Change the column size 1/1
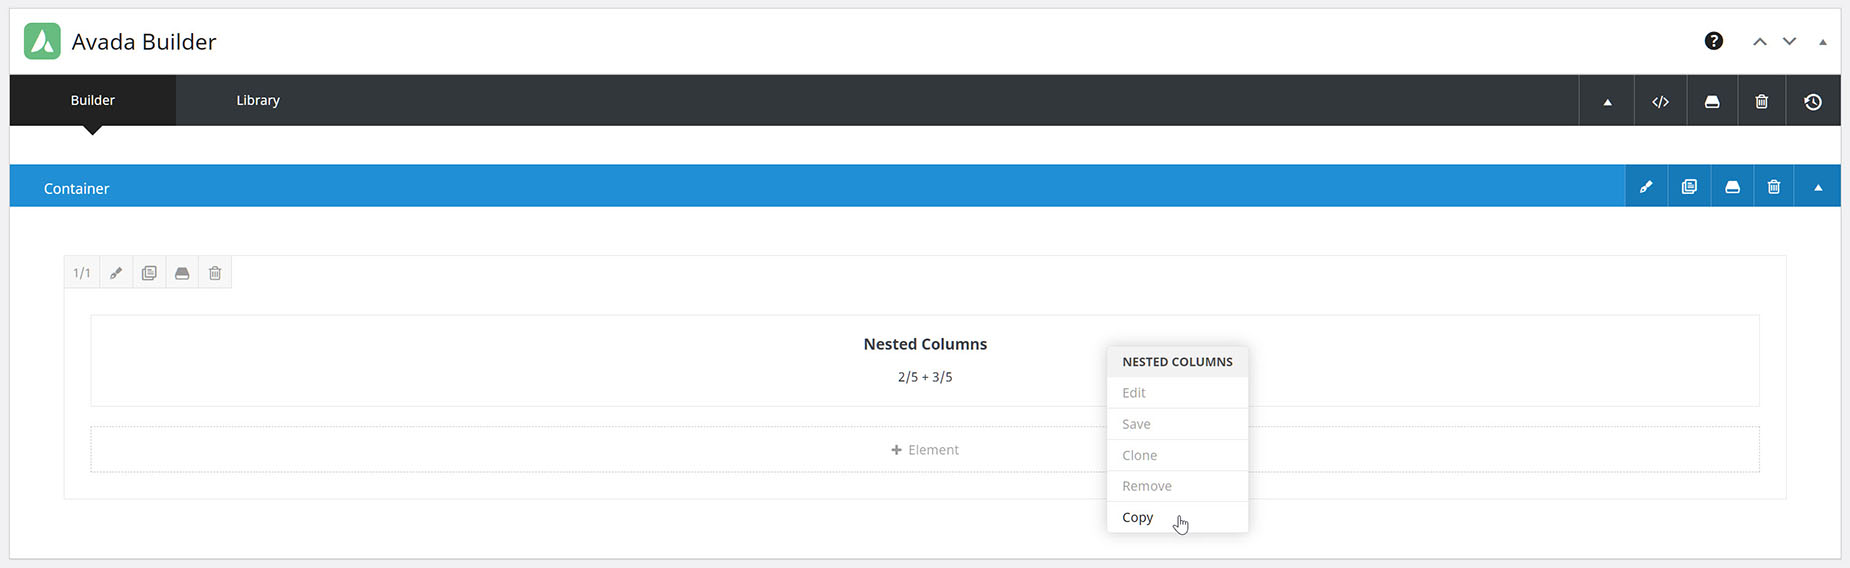Image resolution: width=1850 pixels, height=568 pixels. click(82, 273)
